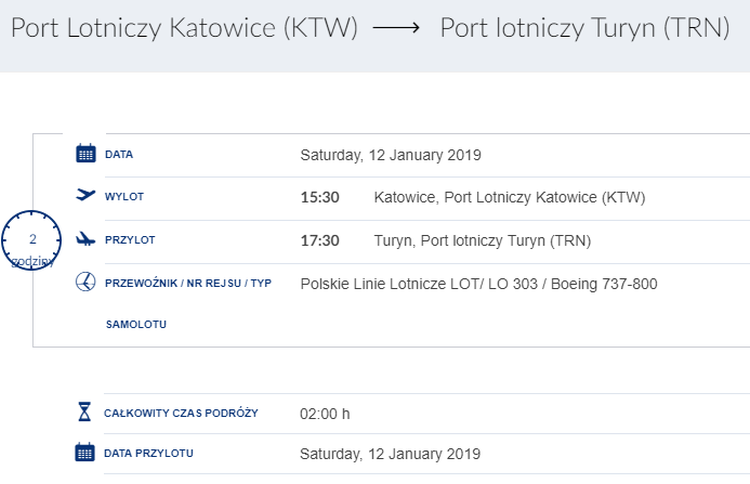Click the calendar icon beside DATA
Screen dimensions: 750x484
coord(86,154)
